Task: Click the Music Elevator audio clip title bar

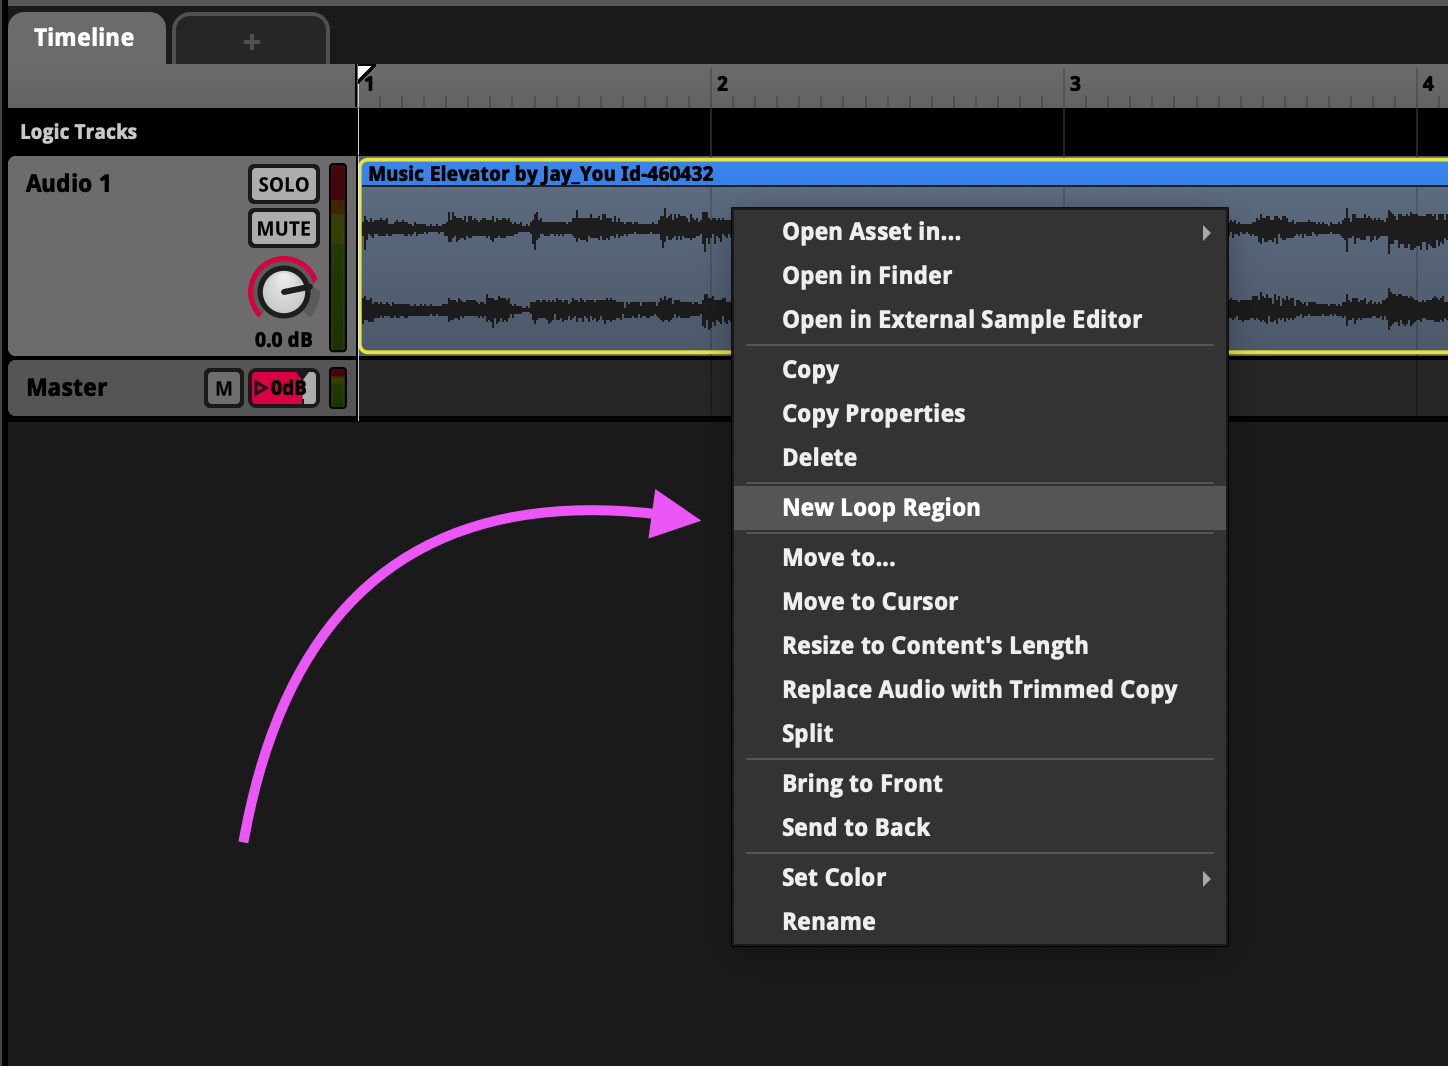Action: [540, 174]
